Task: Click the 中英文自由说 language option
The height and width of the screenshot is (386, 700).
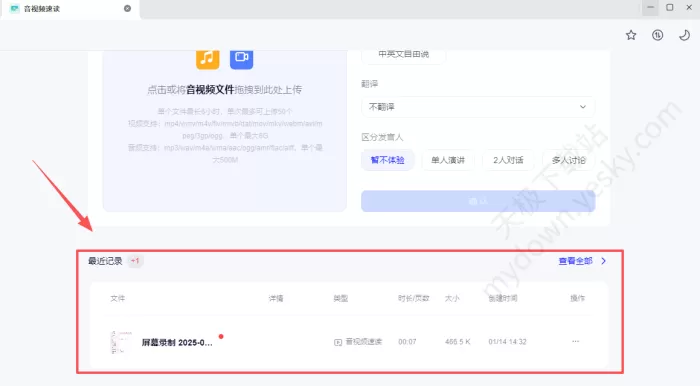Action: [404, 54]
